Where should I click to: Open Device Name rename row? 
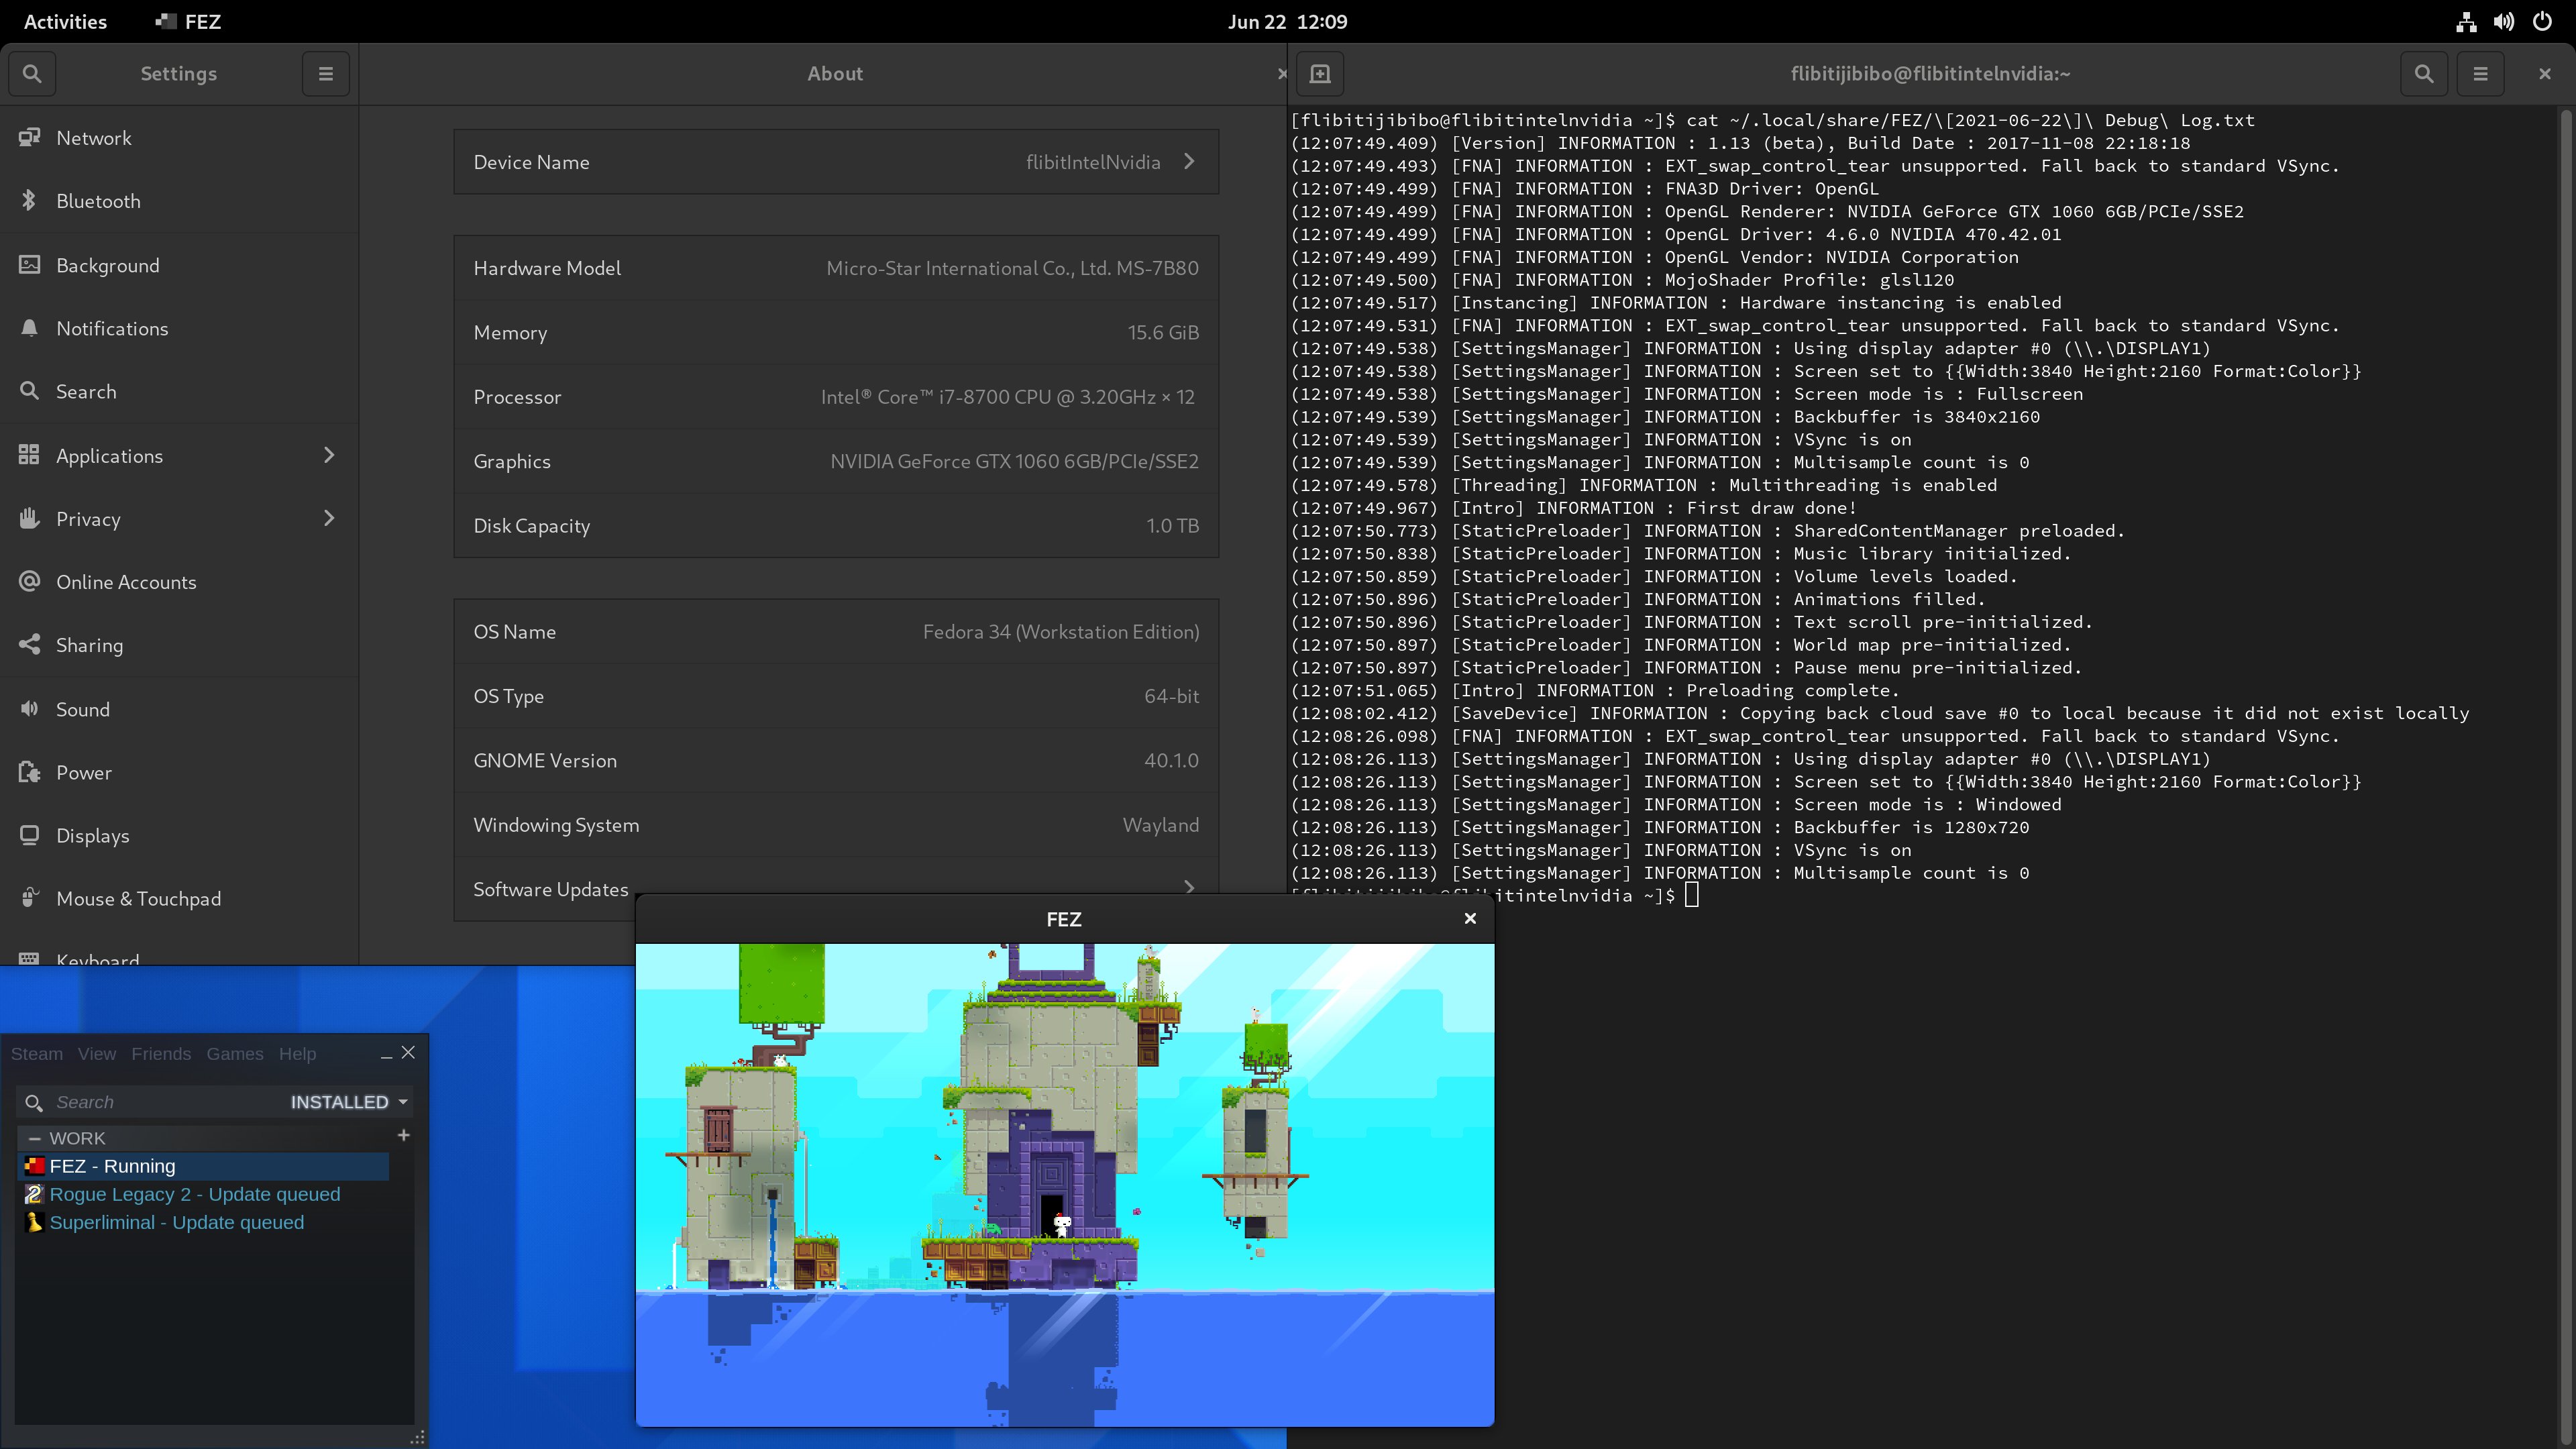click(x=836, y=162)
